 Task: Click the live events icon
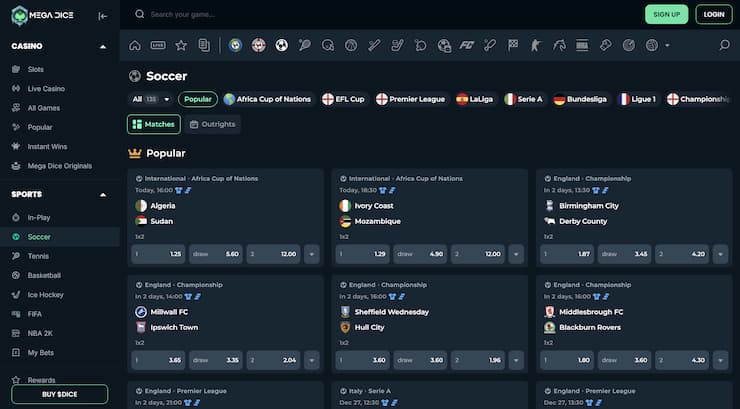158,45
